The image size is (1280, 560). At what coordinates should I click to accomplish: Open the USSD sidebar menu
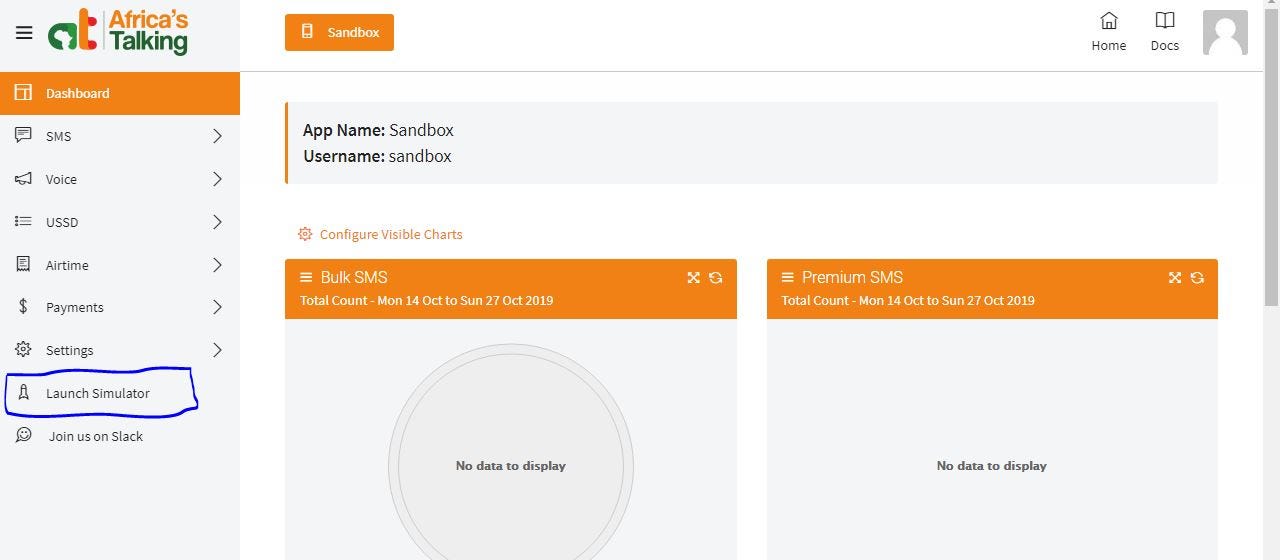[120, 222]
